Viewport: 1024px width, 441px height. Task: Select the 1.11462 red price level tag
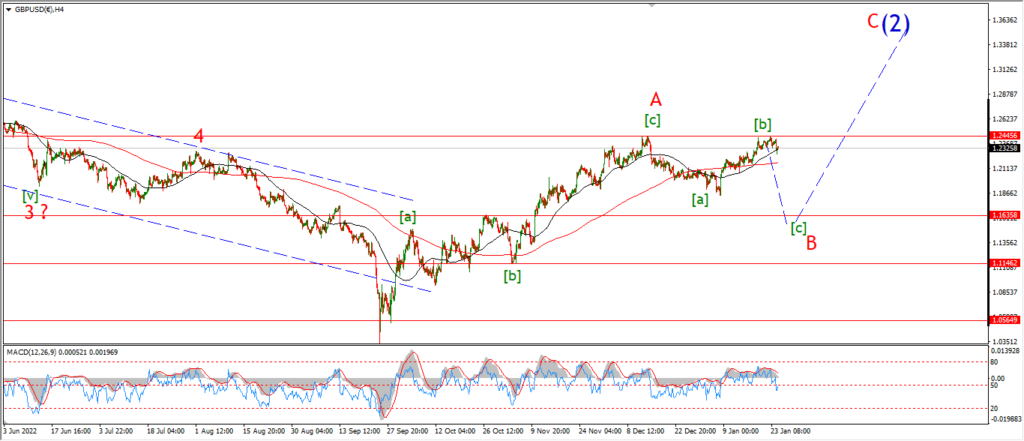[1004, 263]
